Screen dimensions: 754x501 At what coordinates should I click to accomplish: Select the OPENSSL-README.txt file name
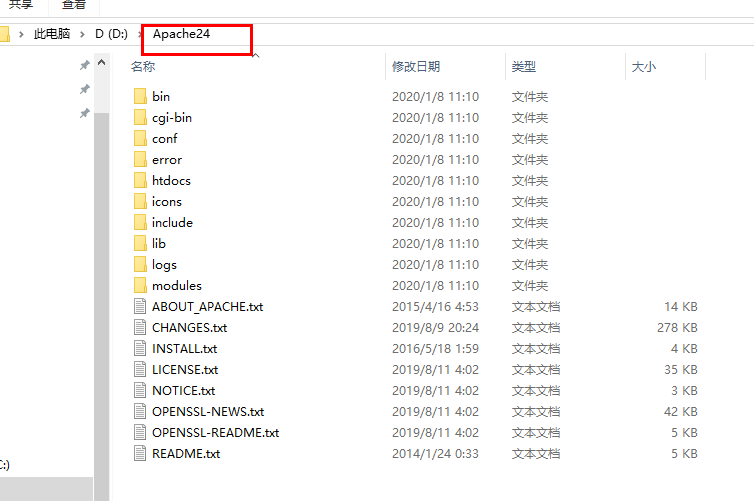click(215, 432)
